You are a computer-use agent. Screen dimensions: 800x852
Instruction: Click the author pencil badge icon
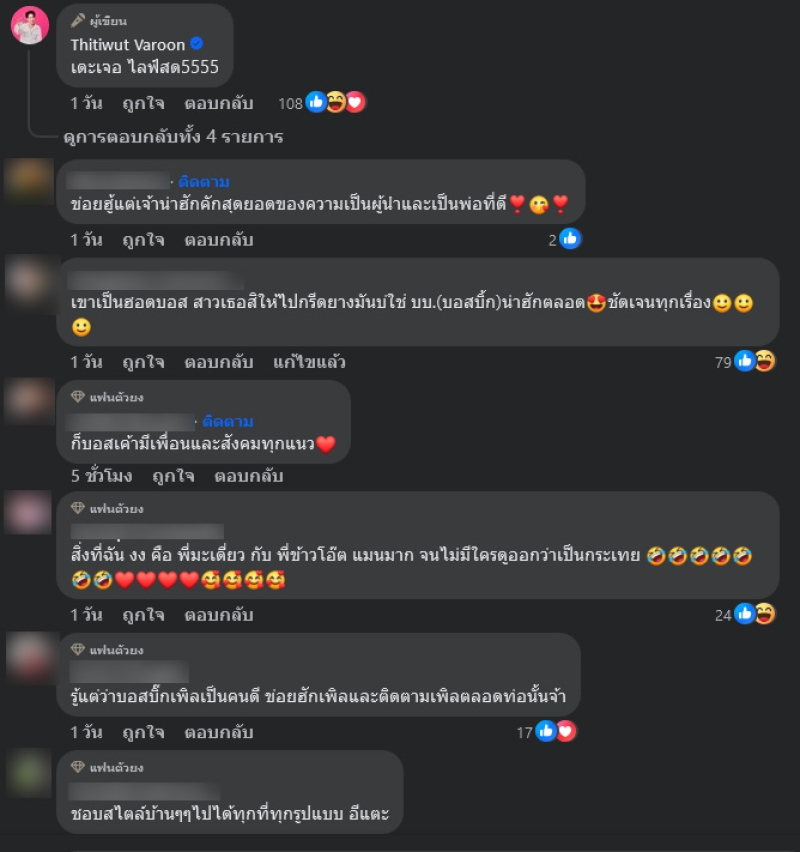pos(78,21)
